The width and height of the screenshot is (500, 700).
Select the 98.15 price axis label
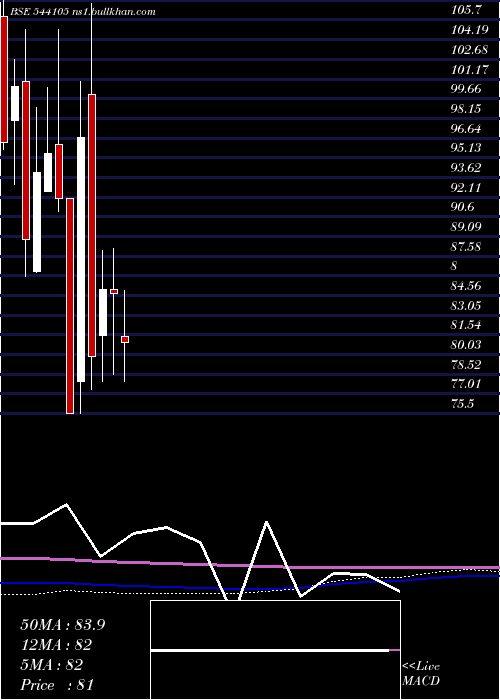467,108
